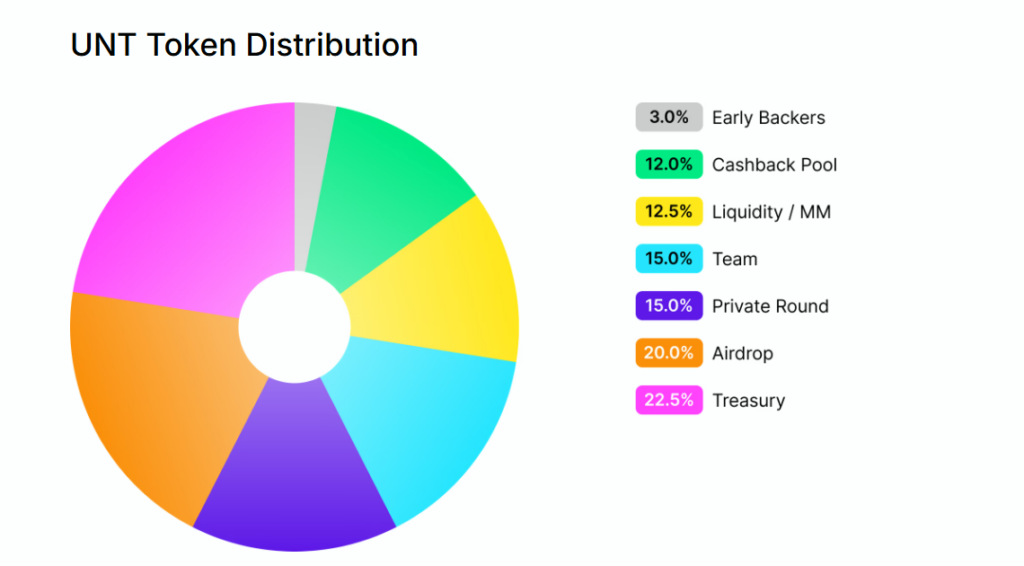Click the 22.5% pink legend badge
Image resolution: width=1024 pixels, height=566 pixels.
[x=669, y=400]
